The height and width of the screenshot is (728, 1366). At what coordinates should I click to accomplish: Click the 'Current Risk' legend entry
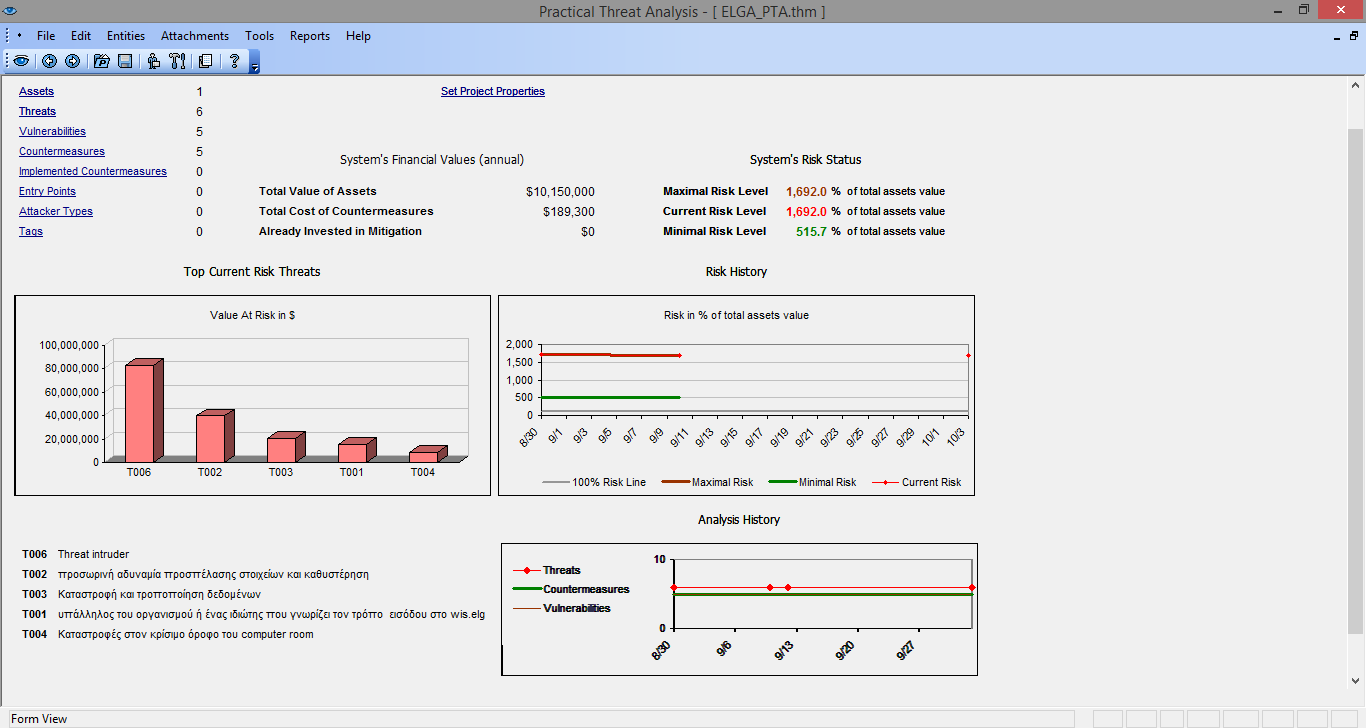pos(916,482)
